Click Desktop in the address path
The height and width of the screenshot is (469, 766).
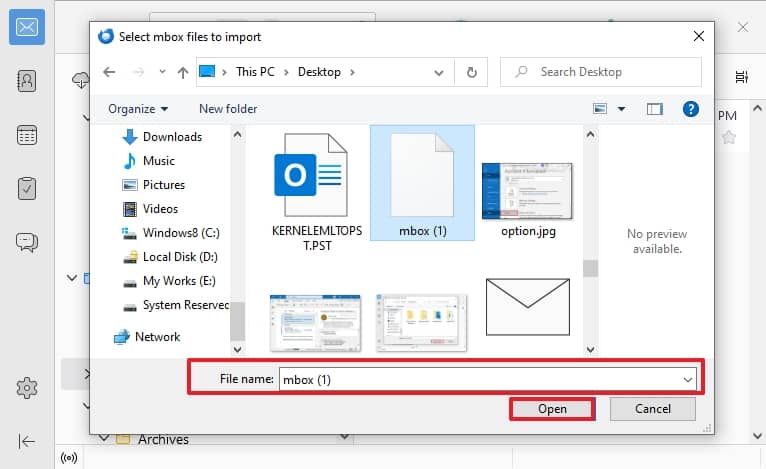pyautogui.click(x=319, y=72)
